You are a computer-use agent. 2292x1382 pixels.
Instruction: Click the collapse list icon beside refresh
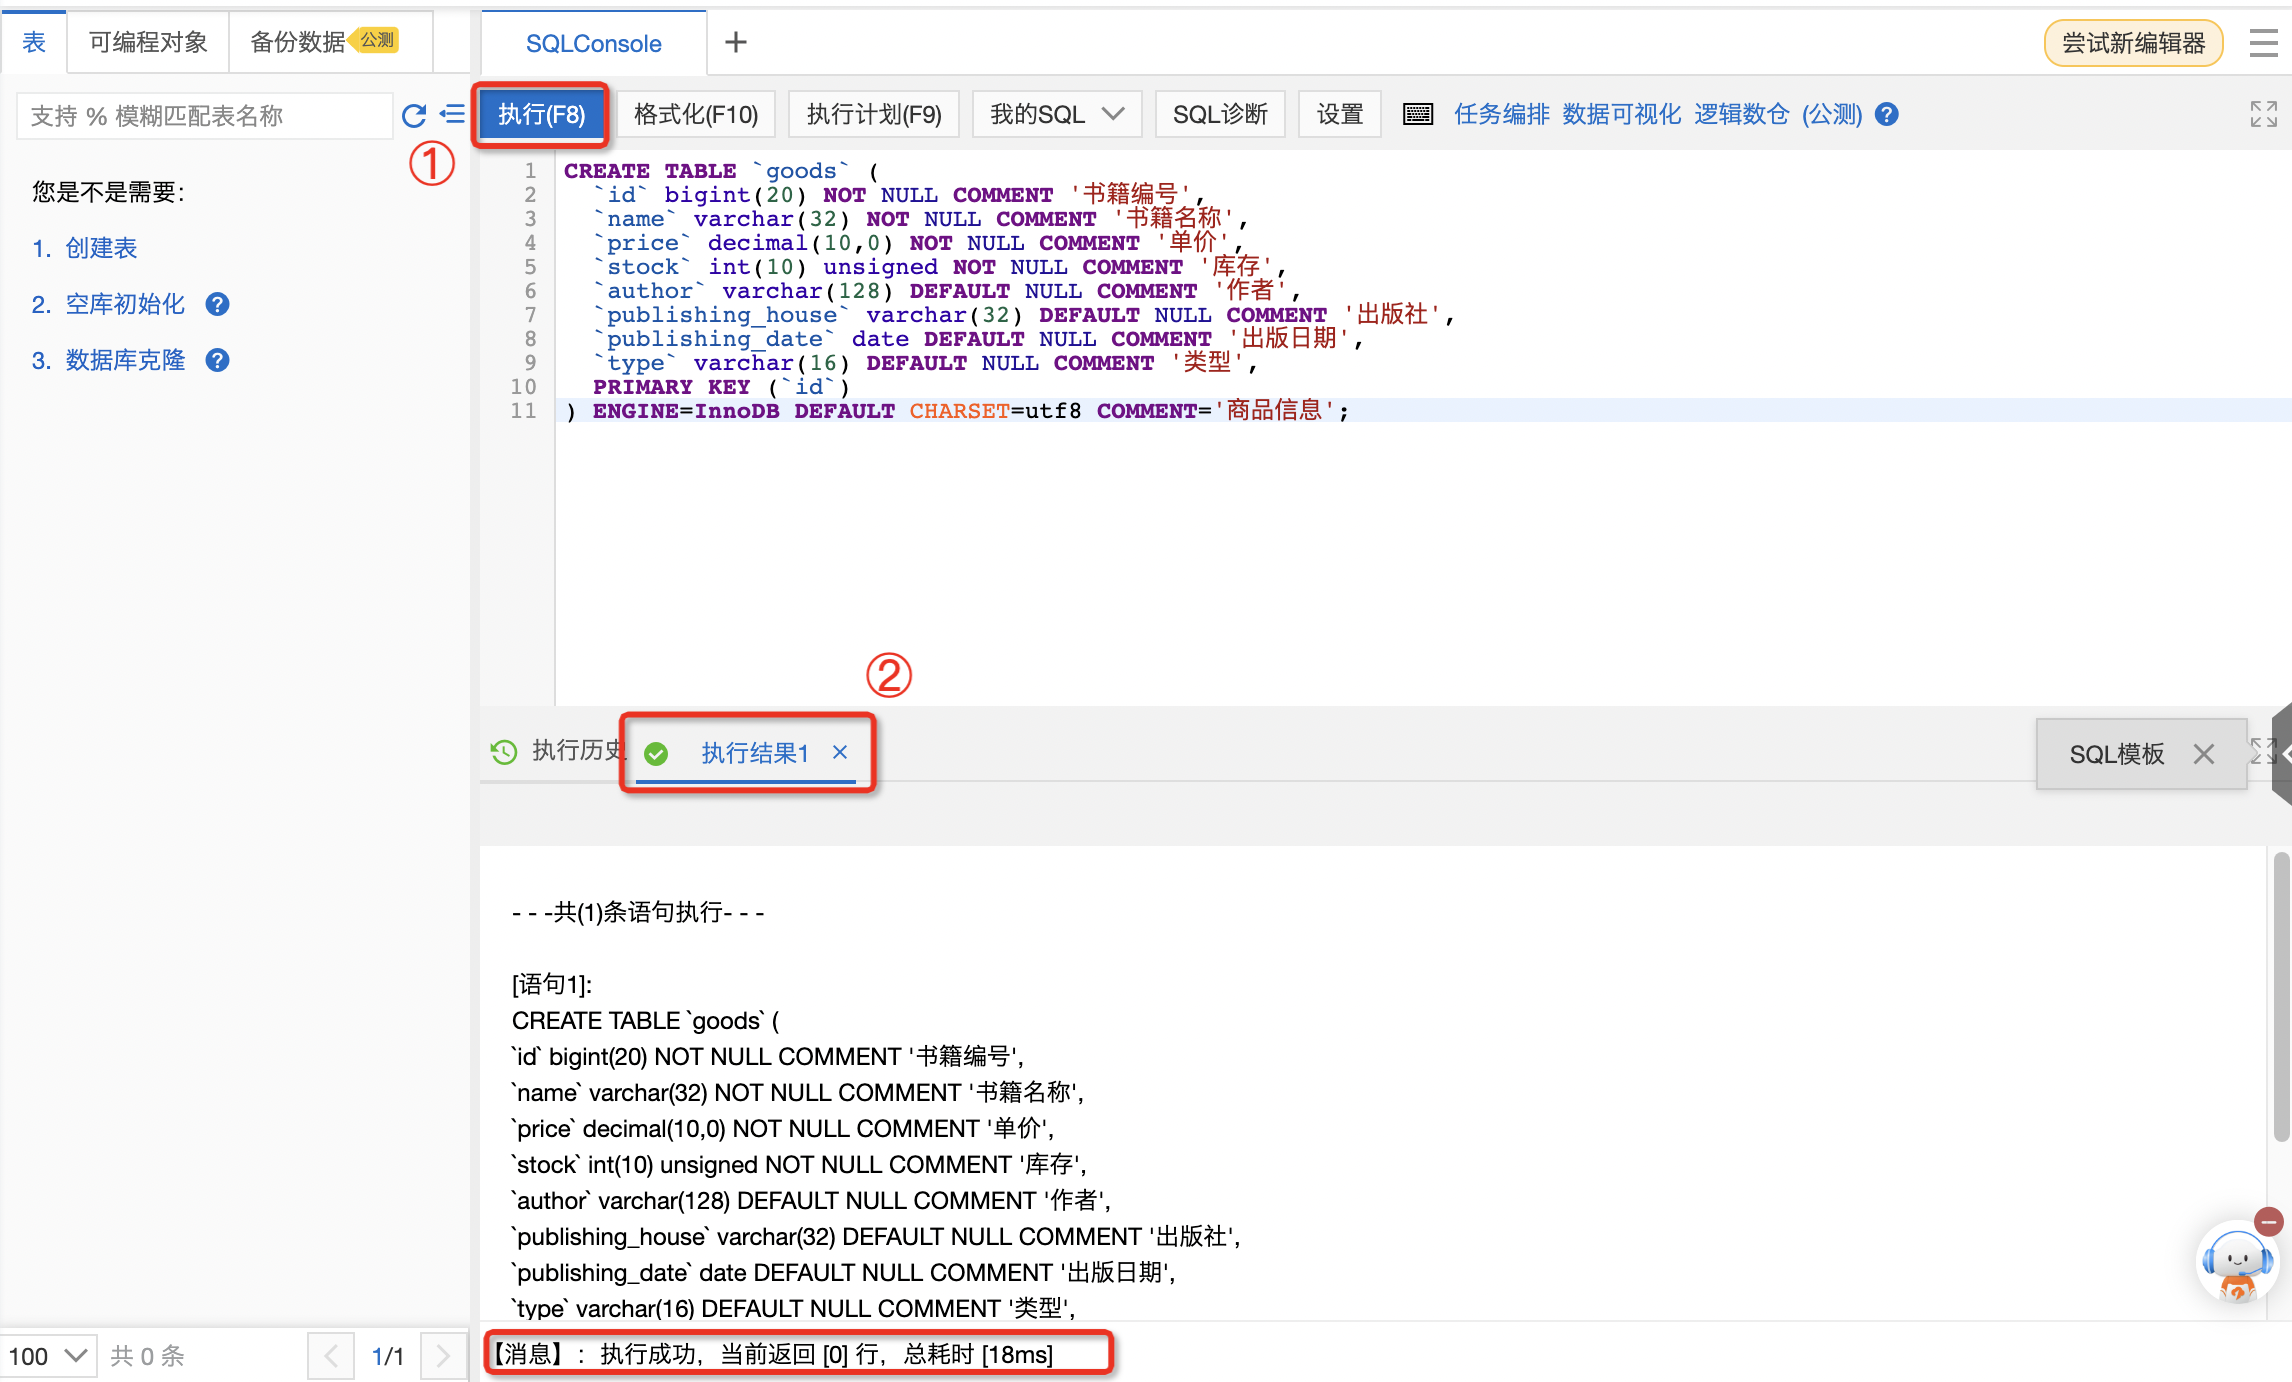coord(453,114)
